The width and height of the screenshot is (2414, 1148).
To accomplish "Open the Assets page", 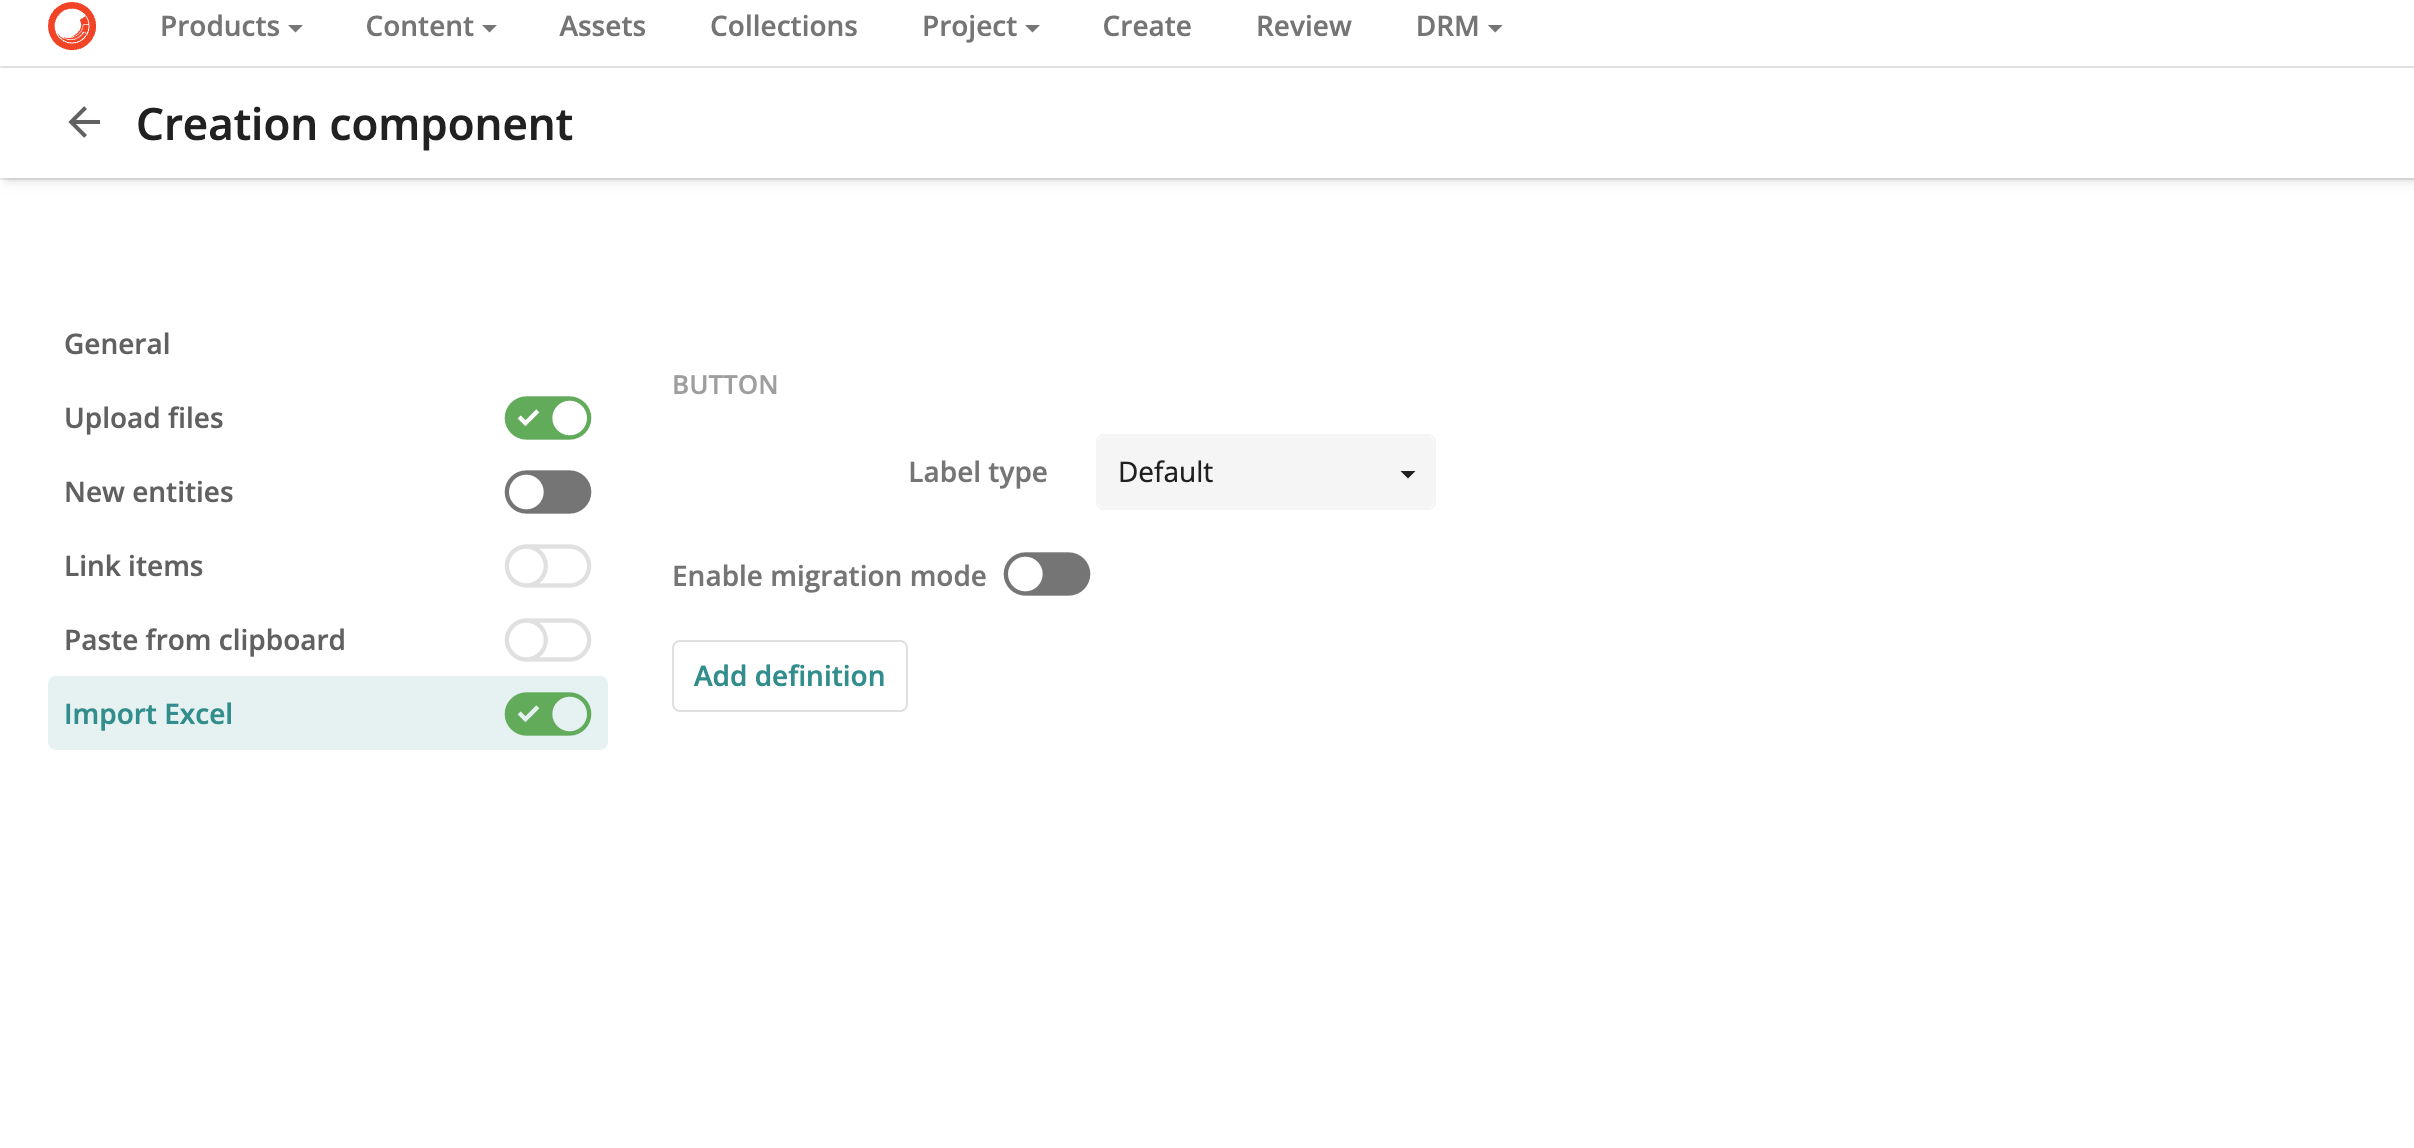I will coord(602,26).
